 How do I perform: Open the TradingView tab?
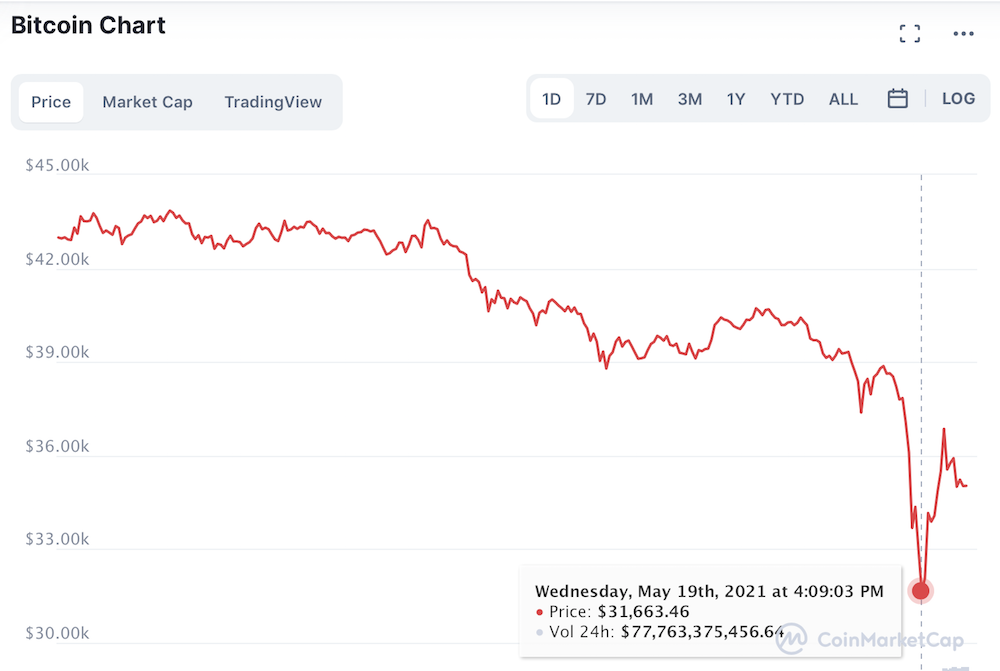click(273, 102)
